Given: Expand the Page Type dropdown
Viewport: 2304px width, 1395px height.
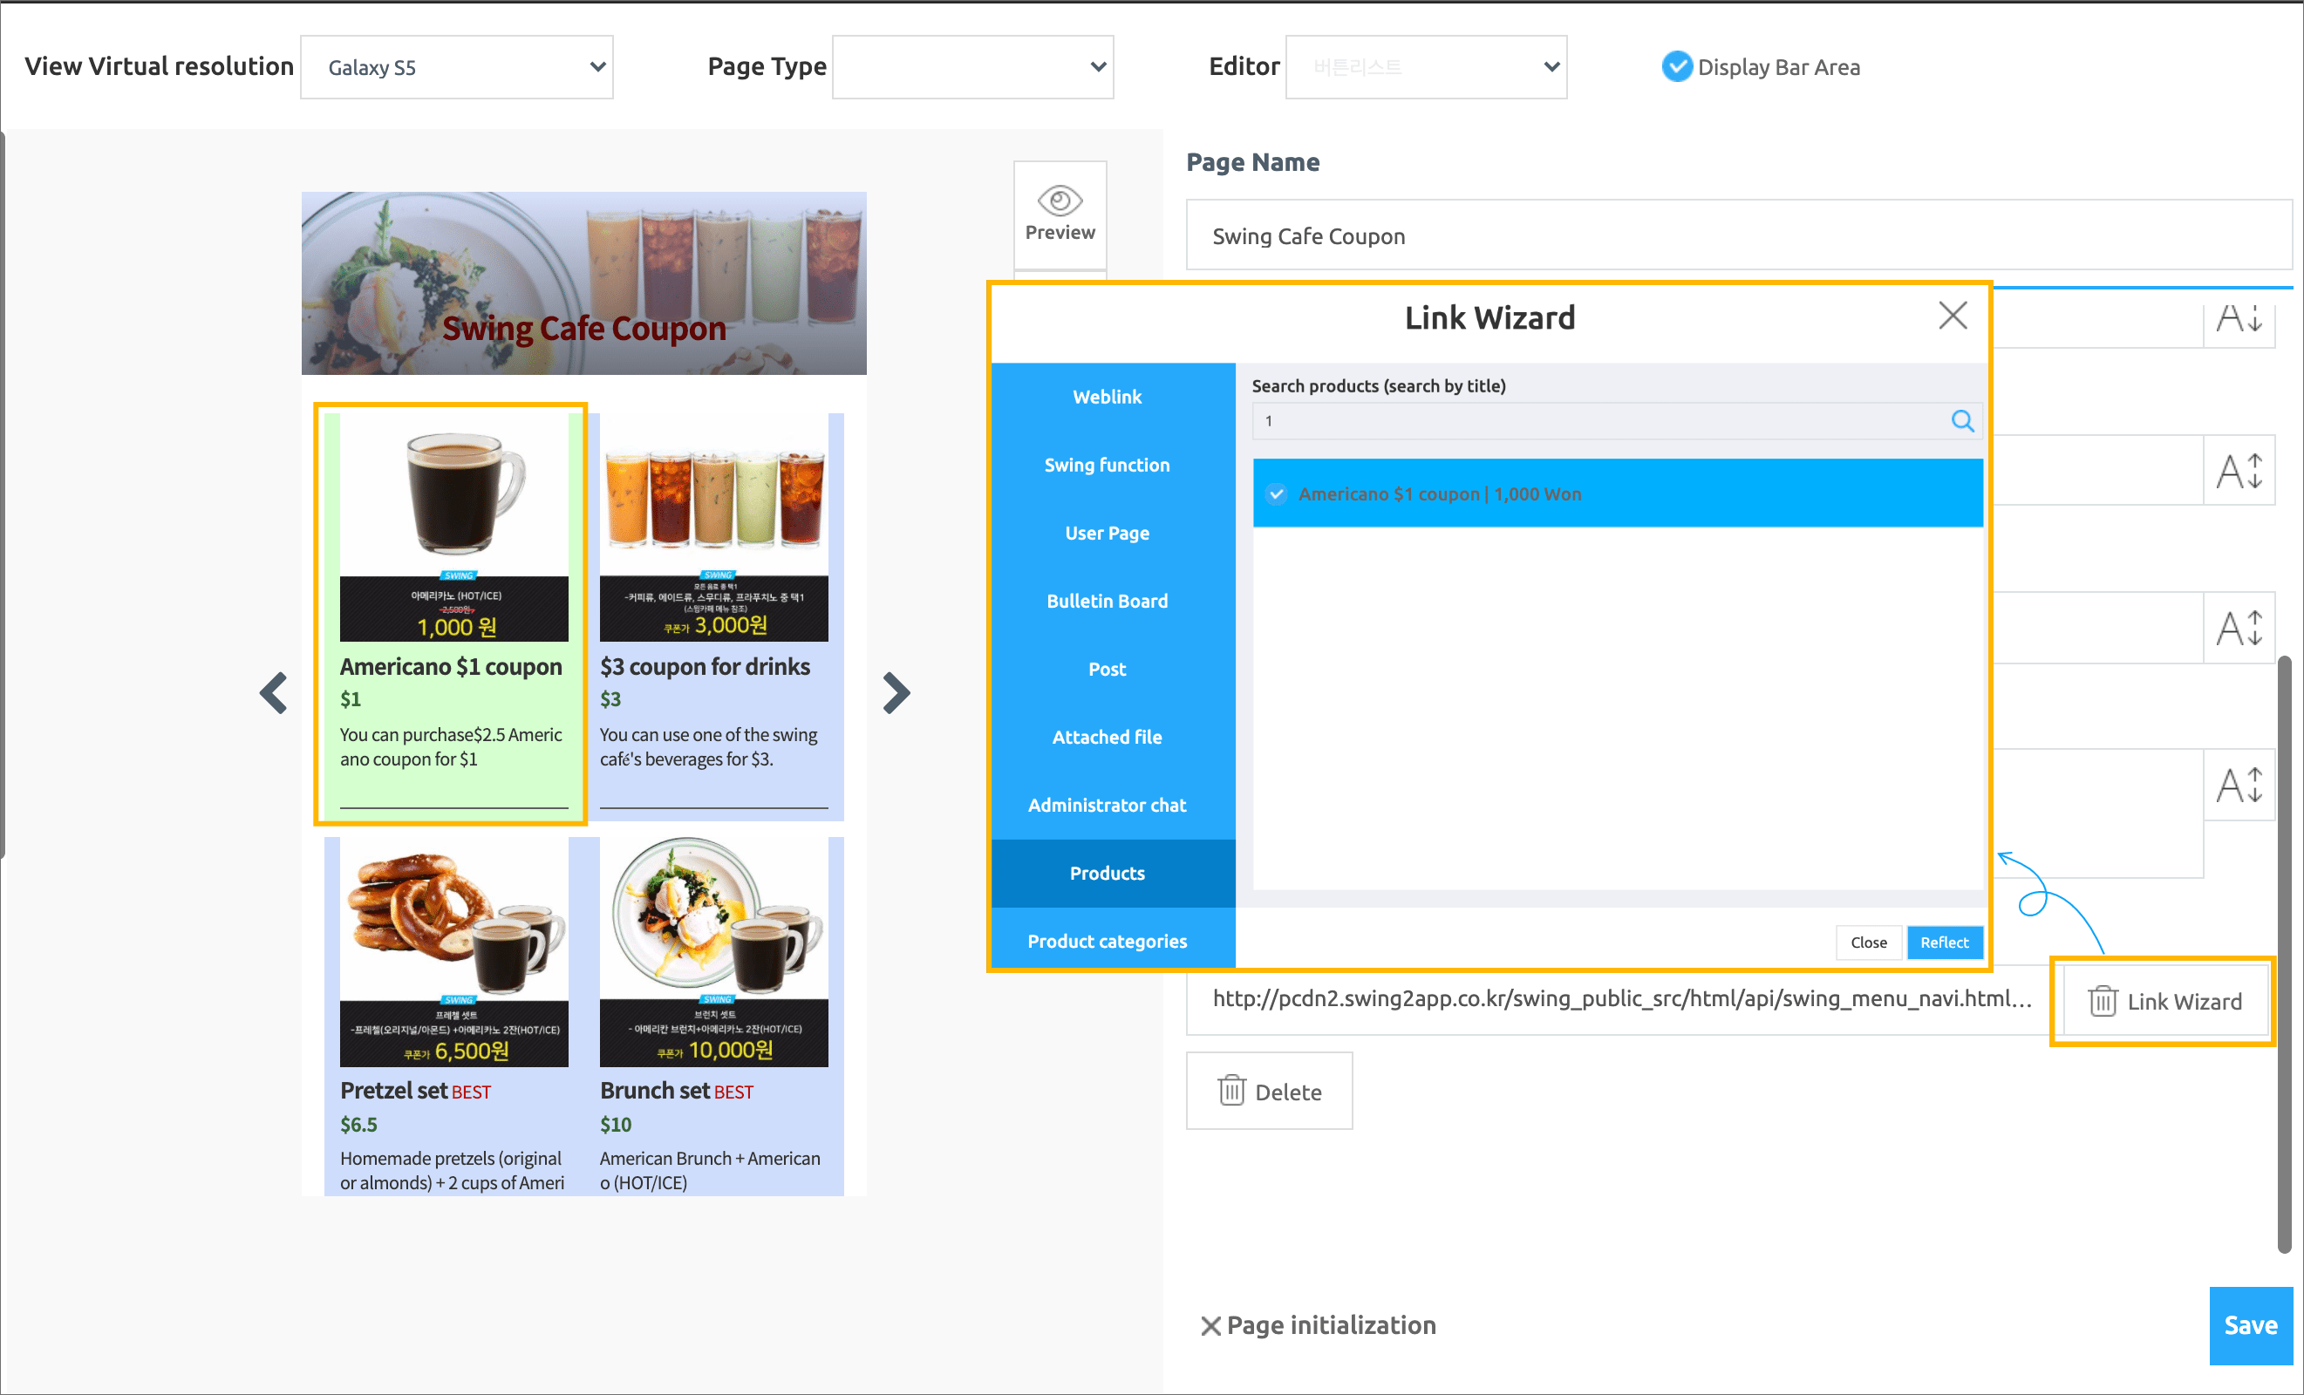Looking at the screenshot, I should point(972,67).
